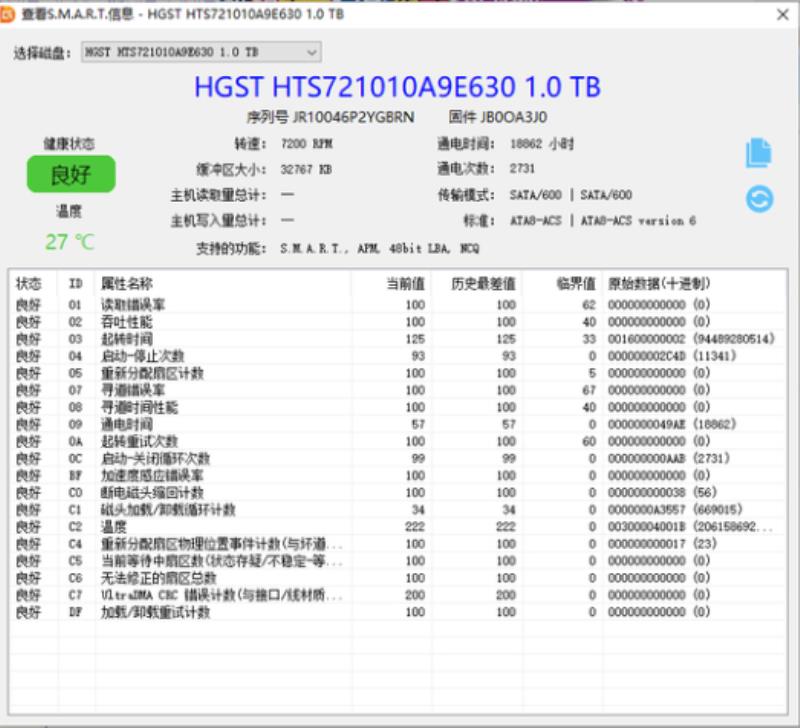Click the app icon in title bar

tap(7, 14)
